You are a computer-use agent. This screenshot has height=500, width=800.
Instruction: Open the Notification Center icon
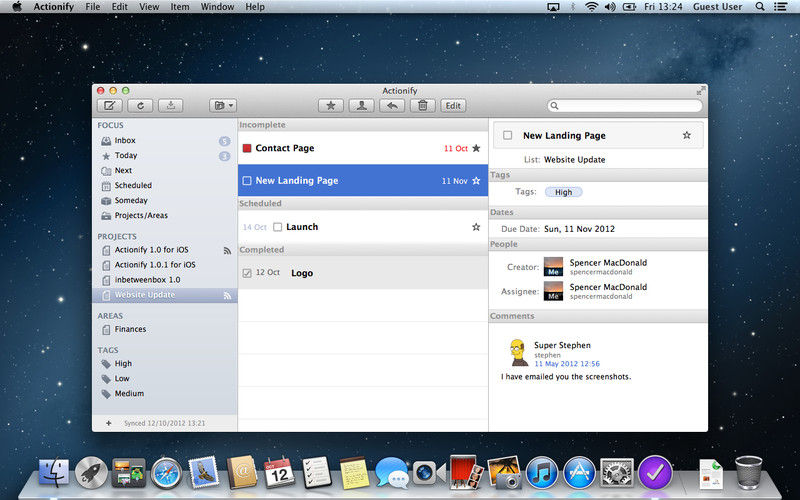tap(780, 7)
